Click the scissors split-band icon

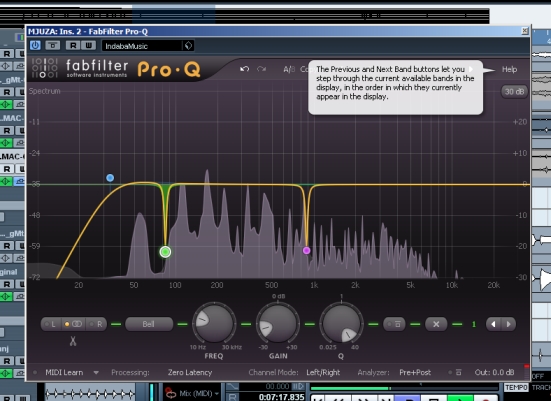pyautogui.click(x=73, y=341)
